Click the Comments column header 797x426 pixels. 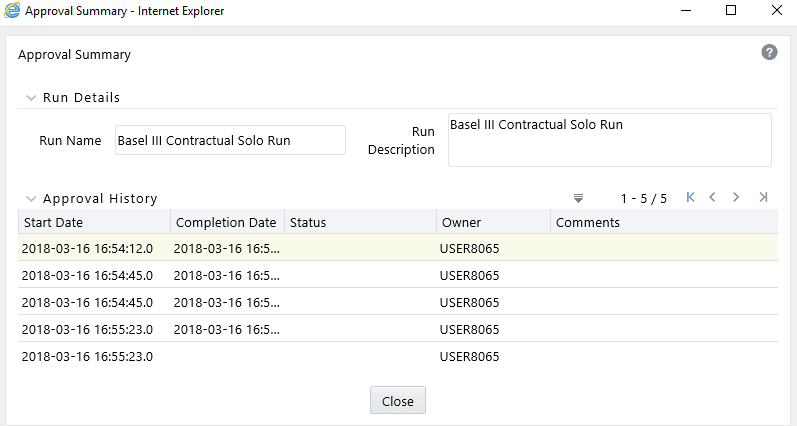click(664, 222)
